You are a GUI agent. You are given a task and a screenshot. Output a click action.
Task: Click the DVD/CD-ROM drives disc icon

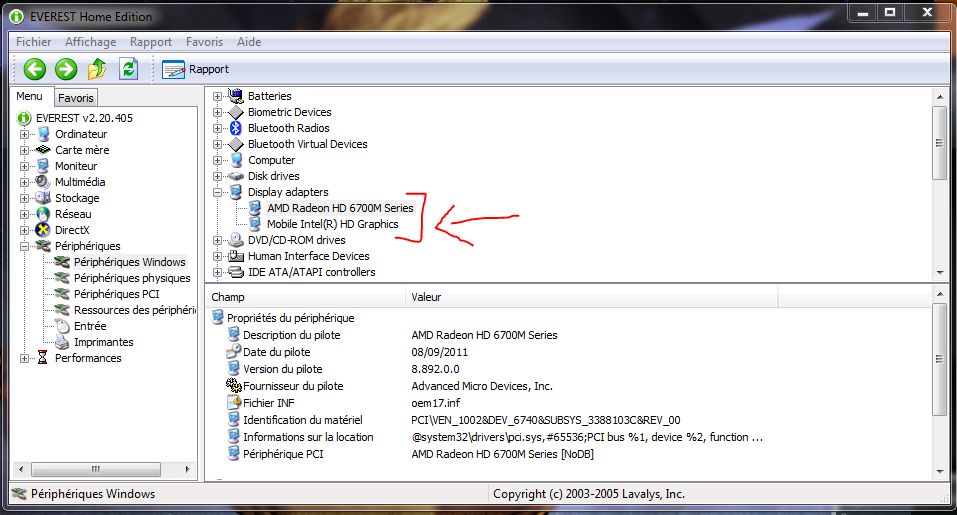pos(236,240)
